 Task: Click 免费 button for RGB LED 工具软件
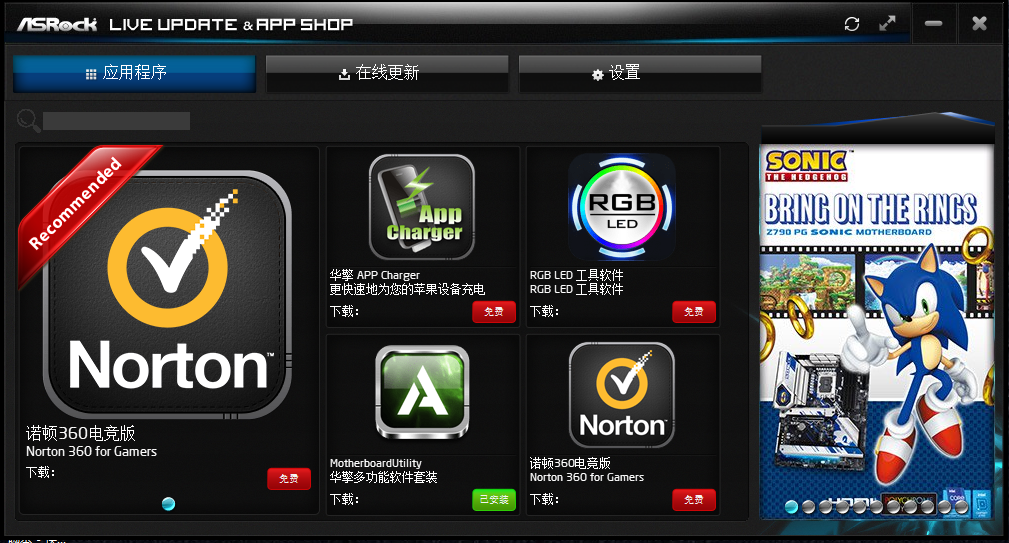(694, 312)
